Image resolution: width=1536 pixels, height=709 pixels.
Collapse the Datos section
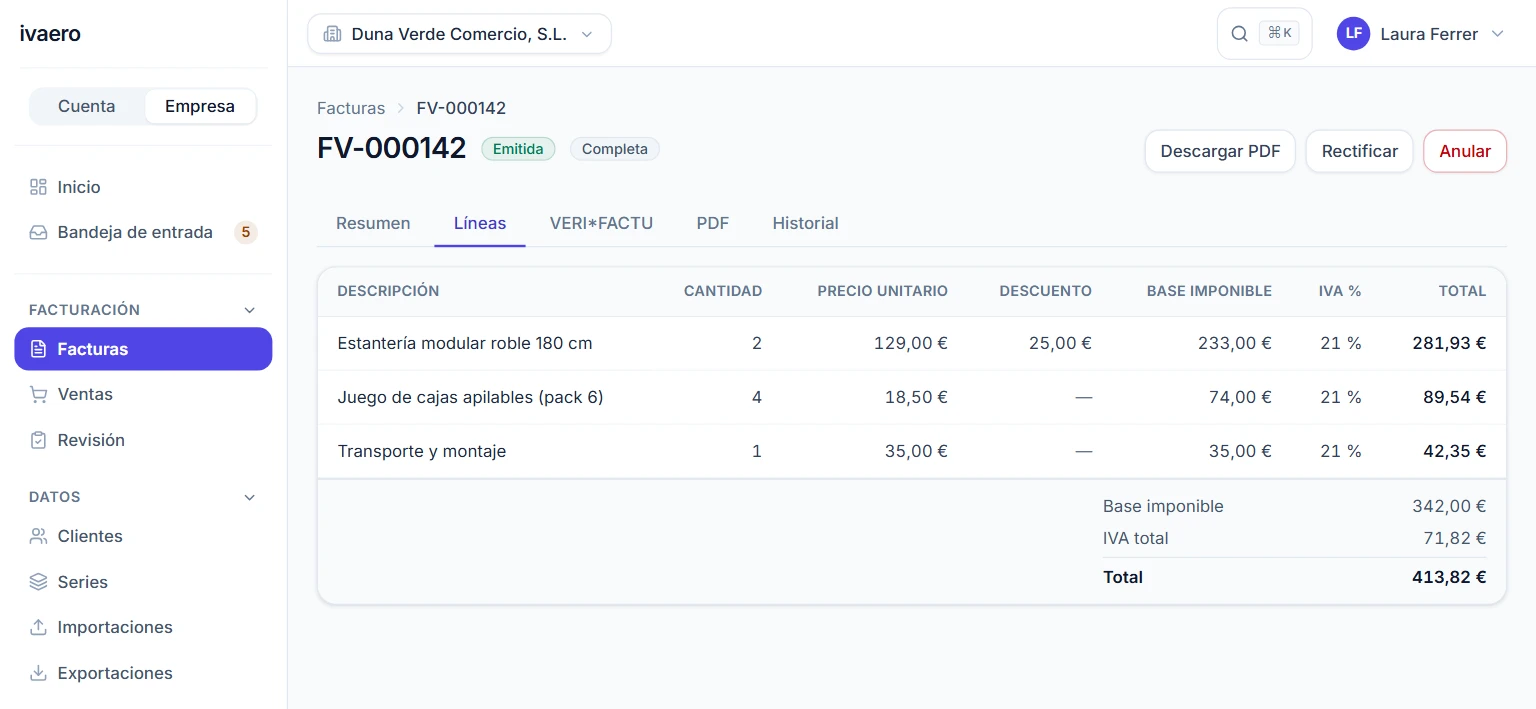click(x=250, y=497)
